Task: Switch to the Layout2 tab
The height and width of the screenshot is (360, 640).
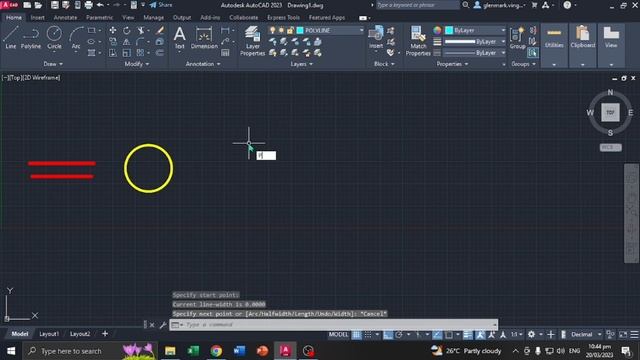Action: tap(80, 334)
